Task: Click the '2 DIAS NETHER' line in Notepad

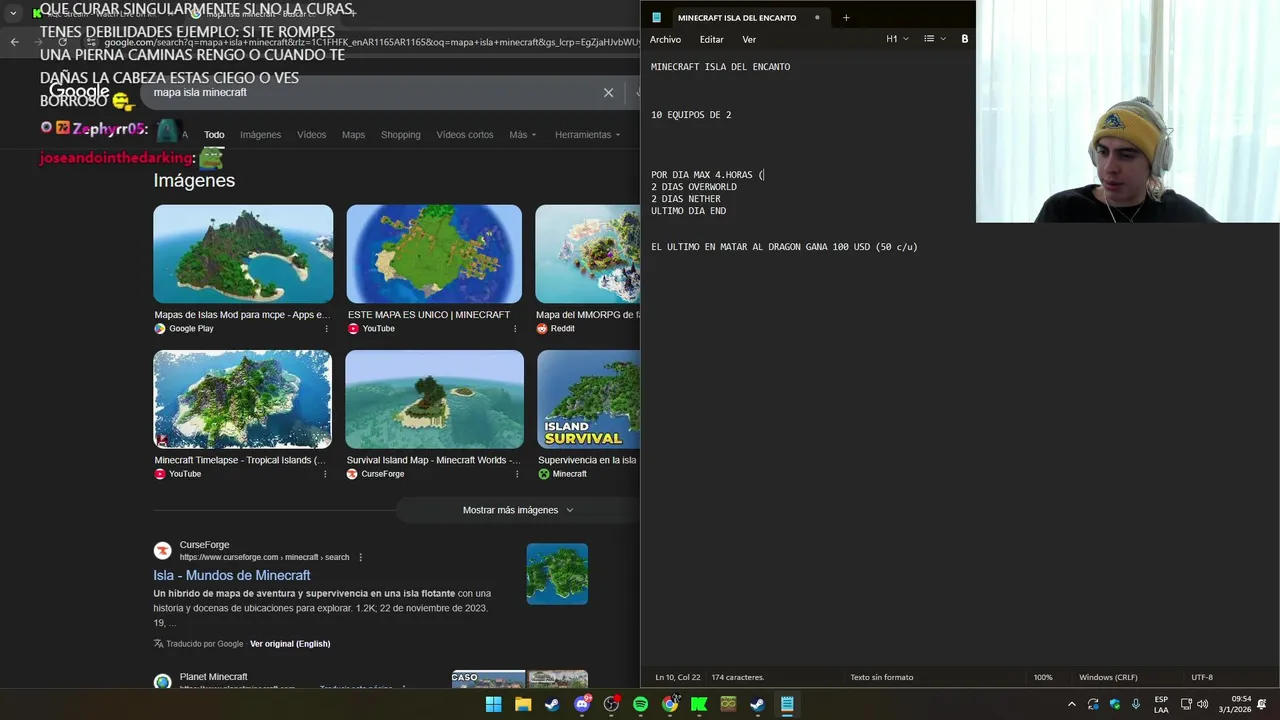Action: click(686, 199)
